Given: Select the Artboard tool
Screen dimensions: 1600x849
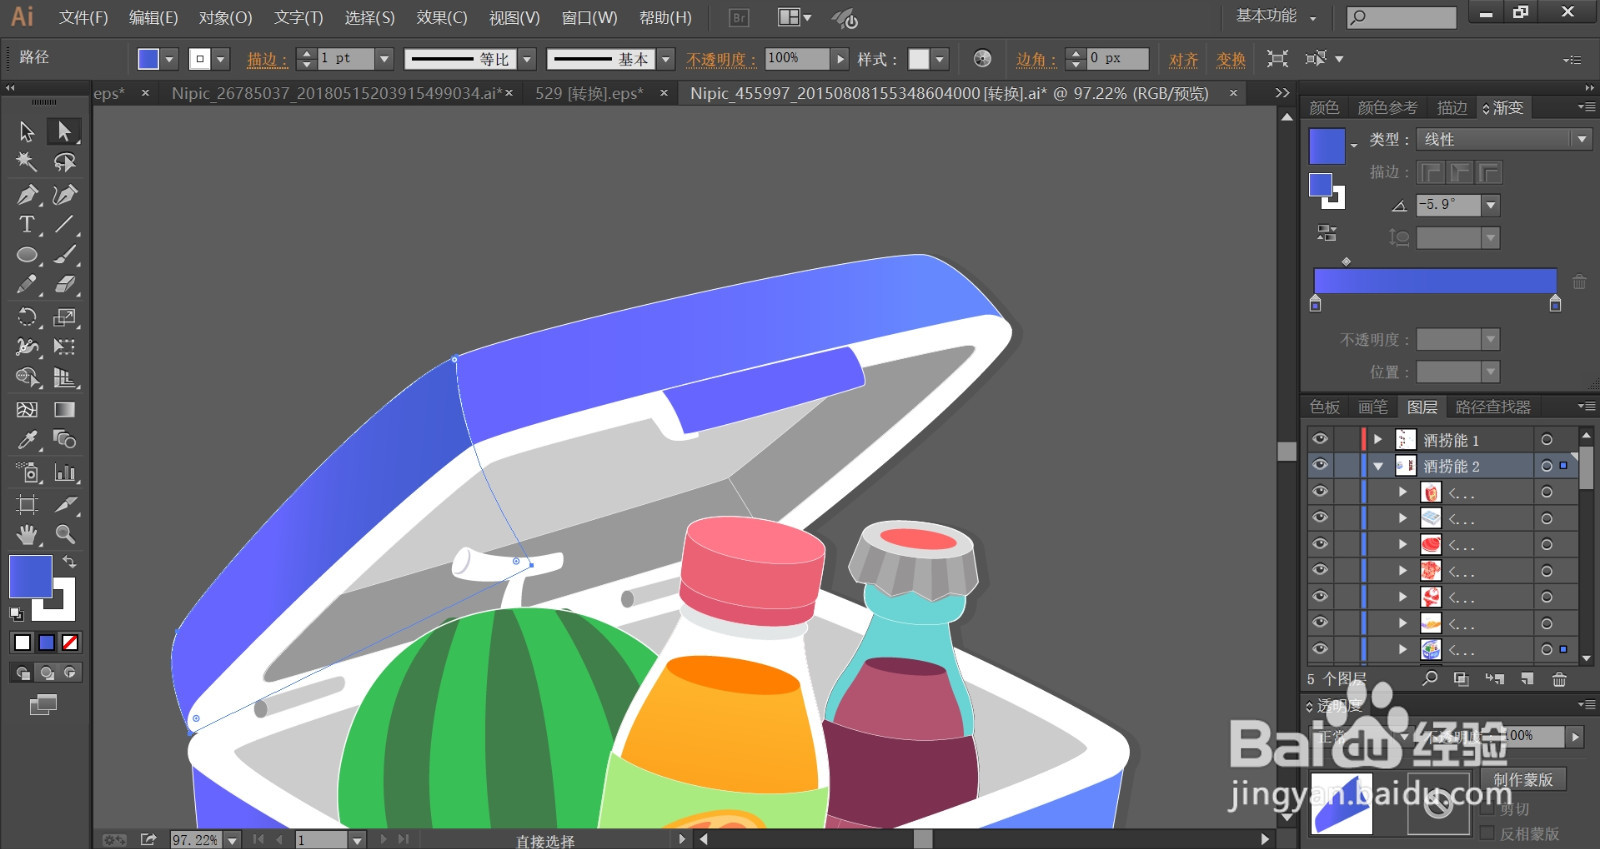Looking at the screenshot, I should point(27,504).
